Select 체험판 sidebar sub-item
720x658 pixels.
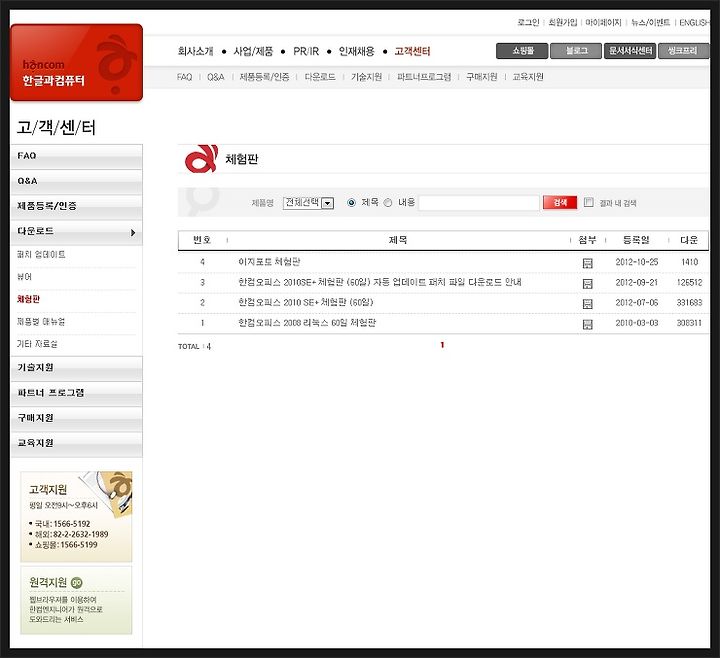coord(28,299)
